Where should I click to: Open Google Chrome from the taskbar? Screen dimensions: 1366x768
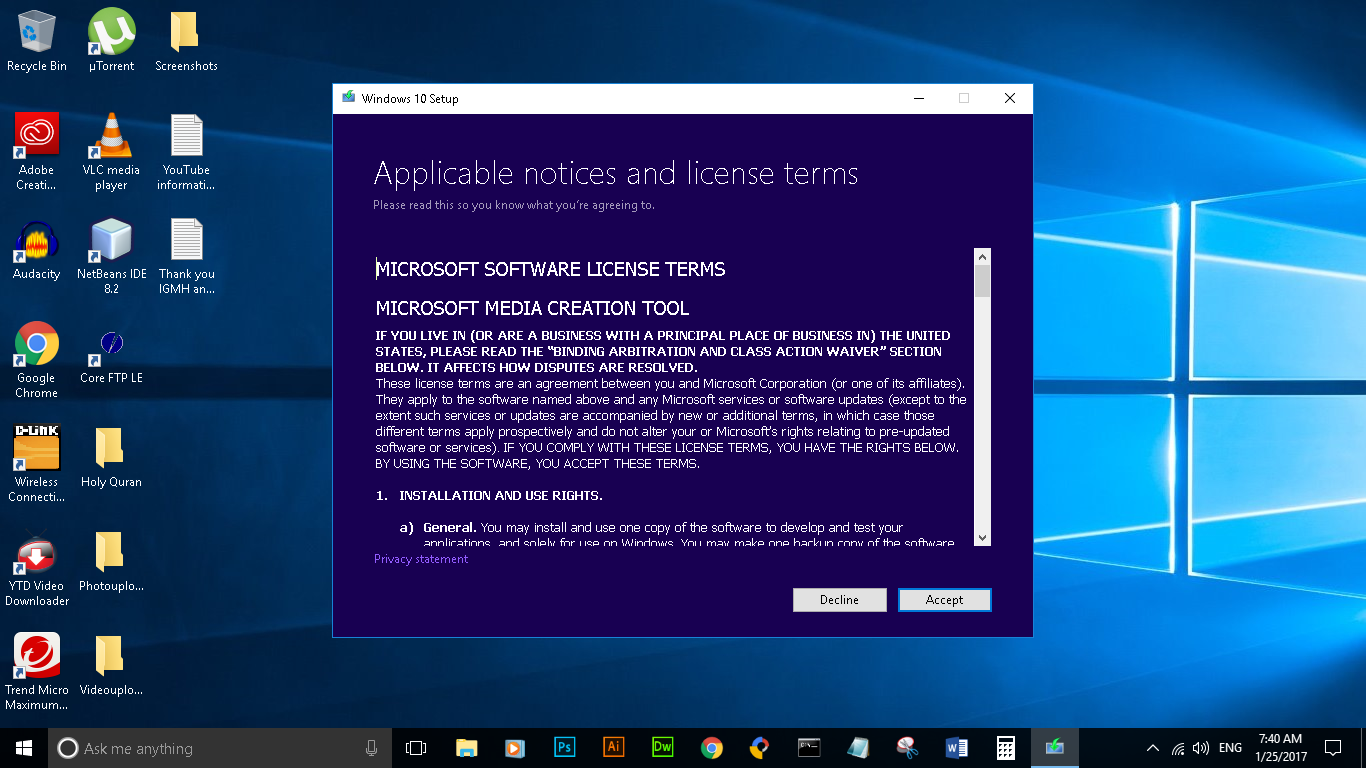(711, 747)
